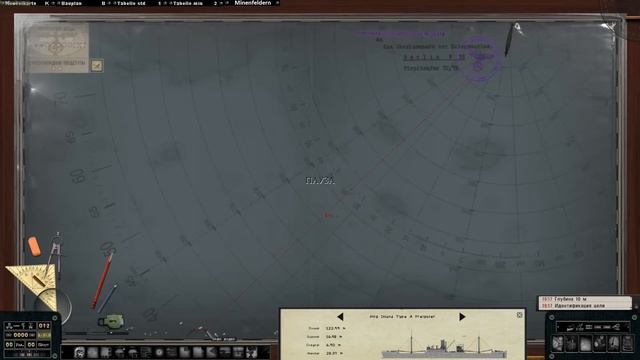Click the 122.55 м length value
The height and width of the screenshot is (360, 640).
click(336, 328)
